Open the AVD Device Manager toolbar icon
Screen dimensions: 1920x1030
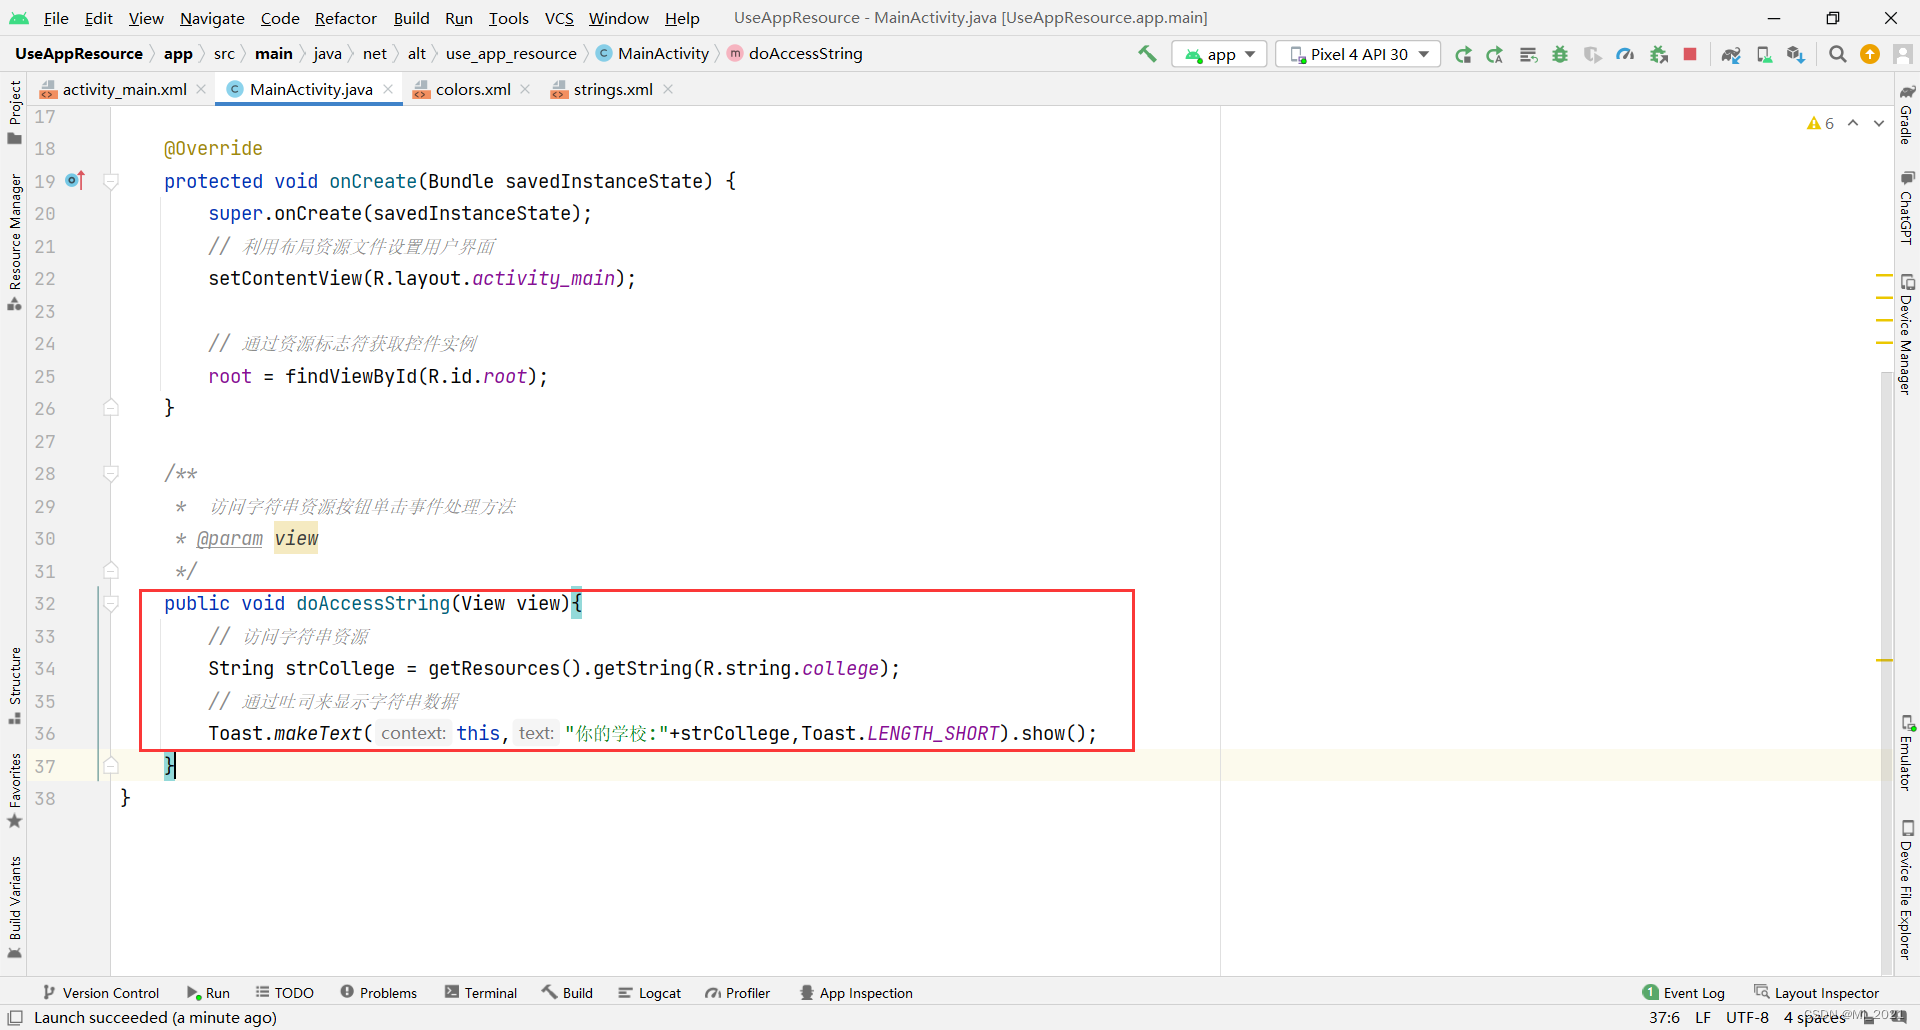coord(1764,54)
